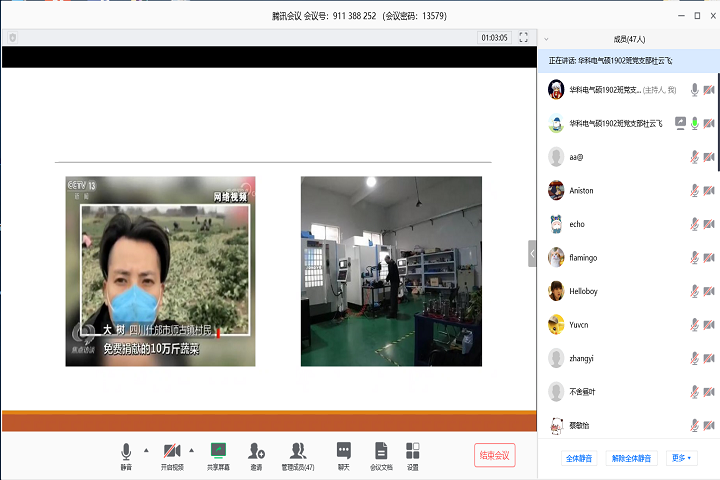Viewport: 720px width, 480px height.
Task: Open the 邀请 invite icon
Action: 257,452
